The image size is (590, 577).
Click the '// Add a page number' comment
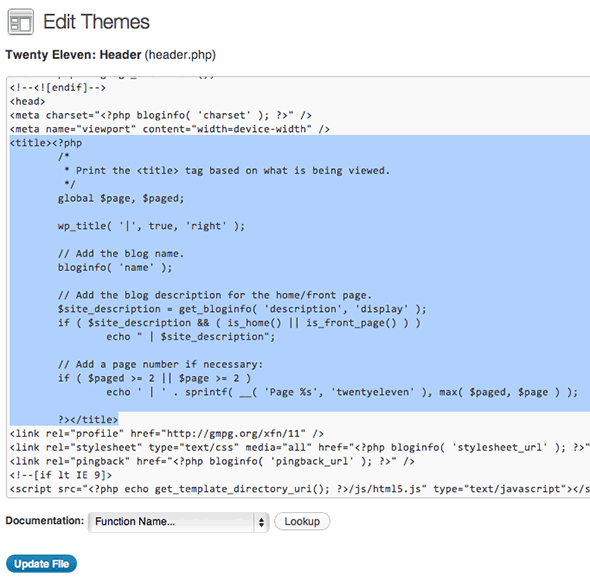click(x=160, y=364)
